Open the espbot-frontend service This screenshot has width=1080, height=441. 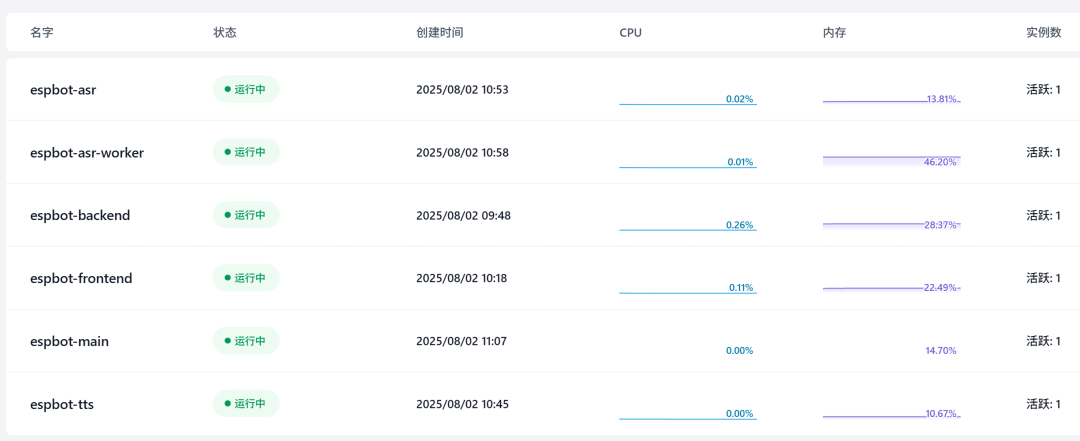[81, 278]
